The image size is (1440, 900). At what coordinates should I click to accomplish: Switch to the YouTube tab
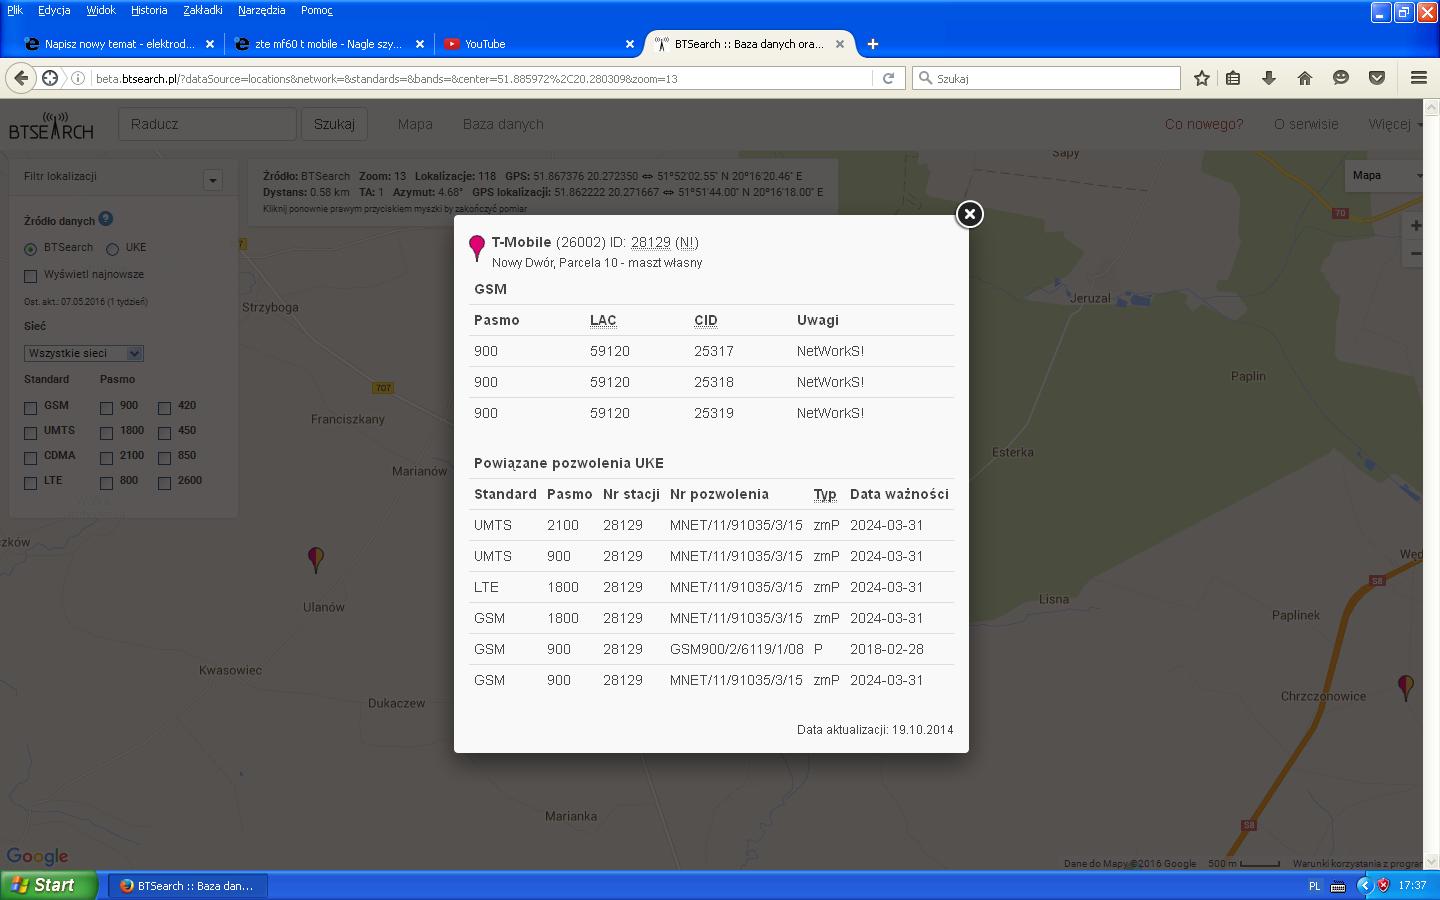point(540,44)
